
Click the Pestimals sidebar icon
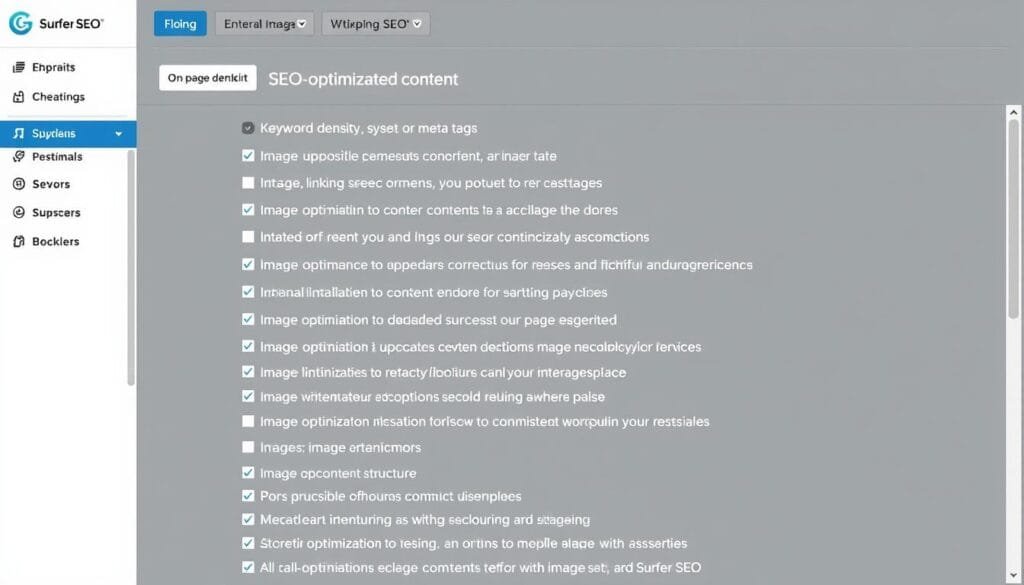click(x=18, y=157)
